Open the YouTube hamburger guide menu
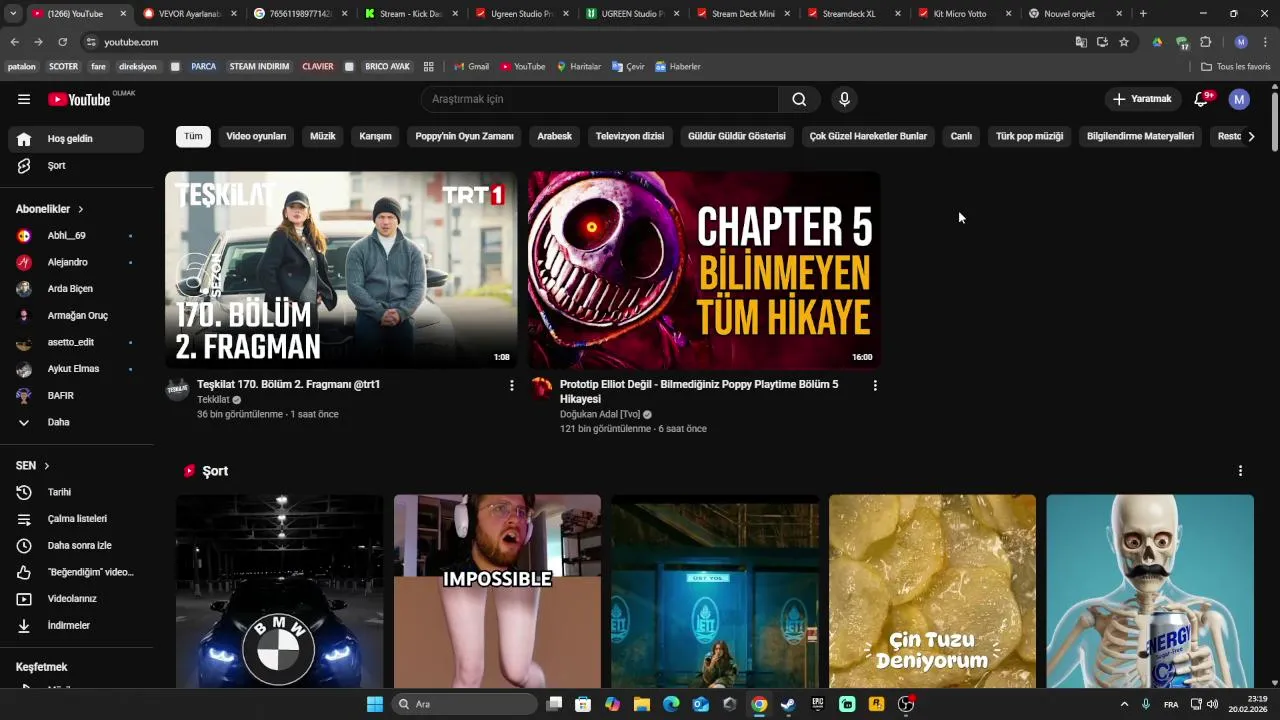Viewport: 1280px width, 720px height. point(24,99)
